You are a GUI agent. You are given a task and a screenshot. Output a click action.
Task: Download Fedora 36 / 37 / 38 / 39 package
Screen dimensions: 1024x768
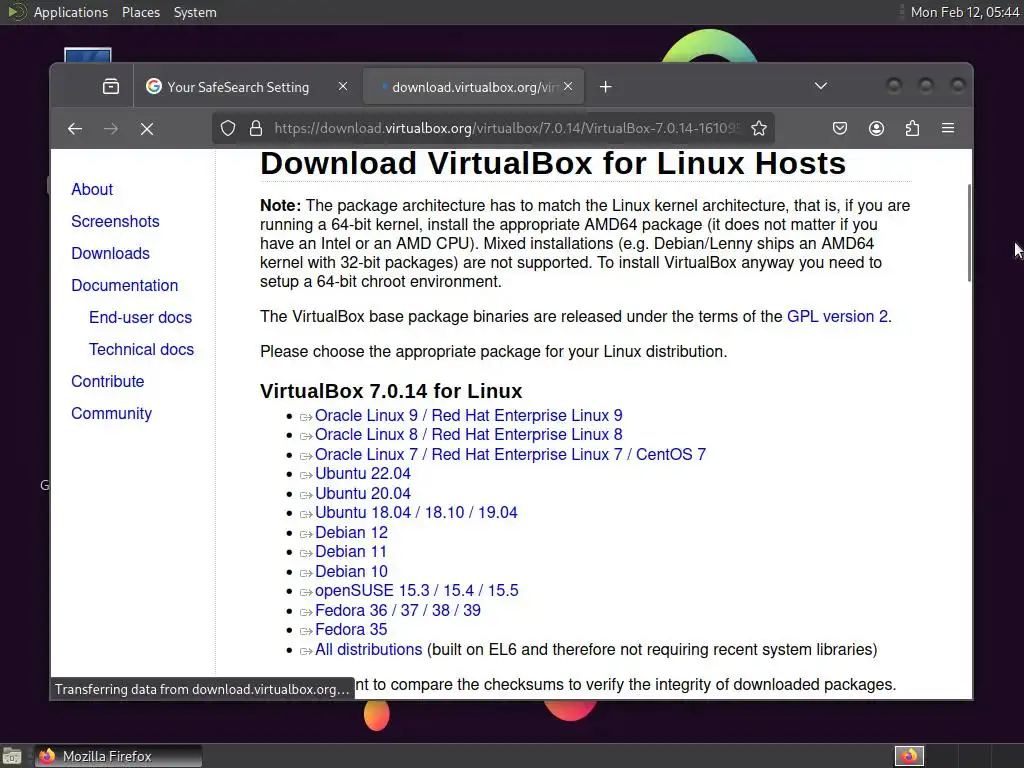[398, 611]
